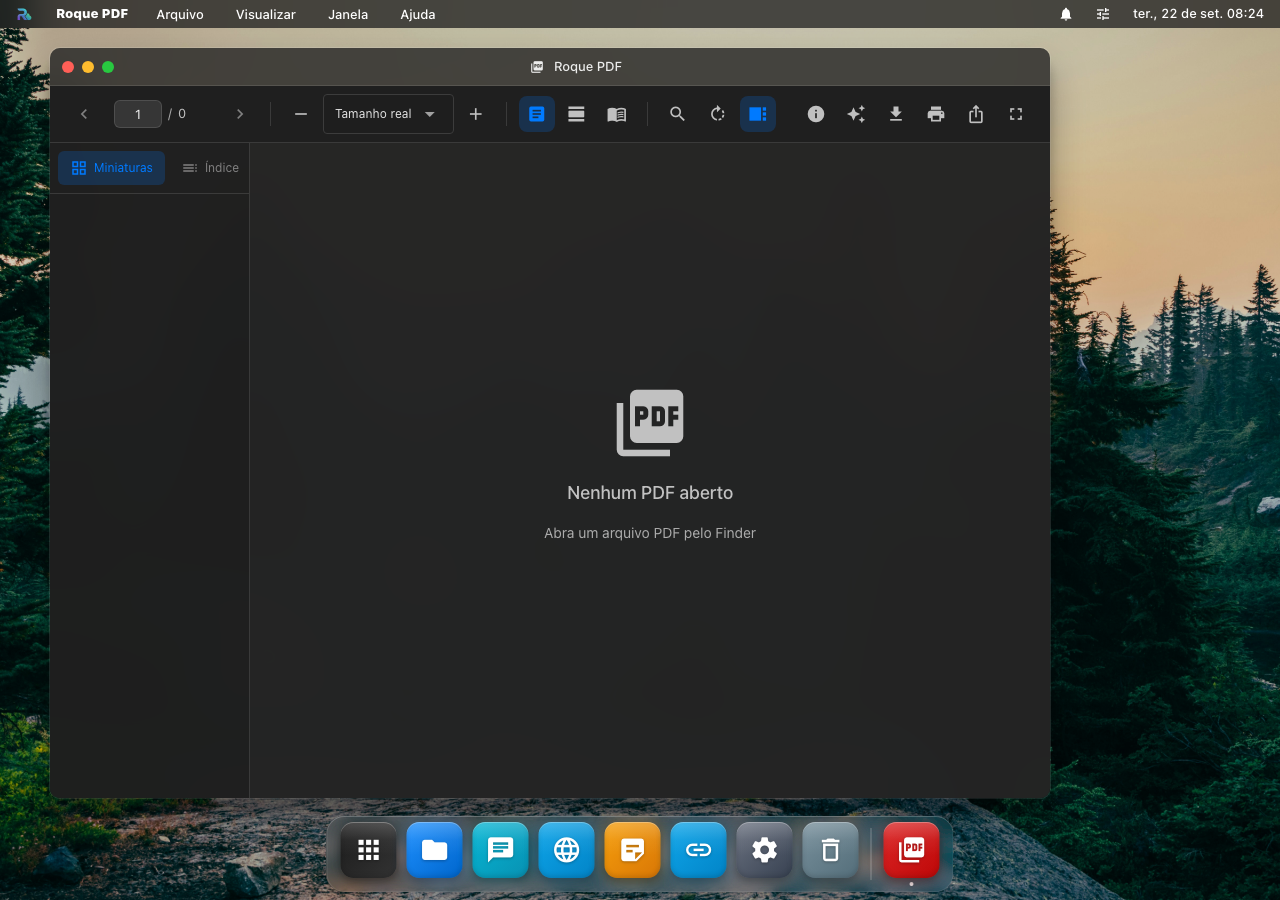Open the app launcher grid in dock
Image resolution: width=1280 pixels, height=900 pixels.
tap(369, 850)
